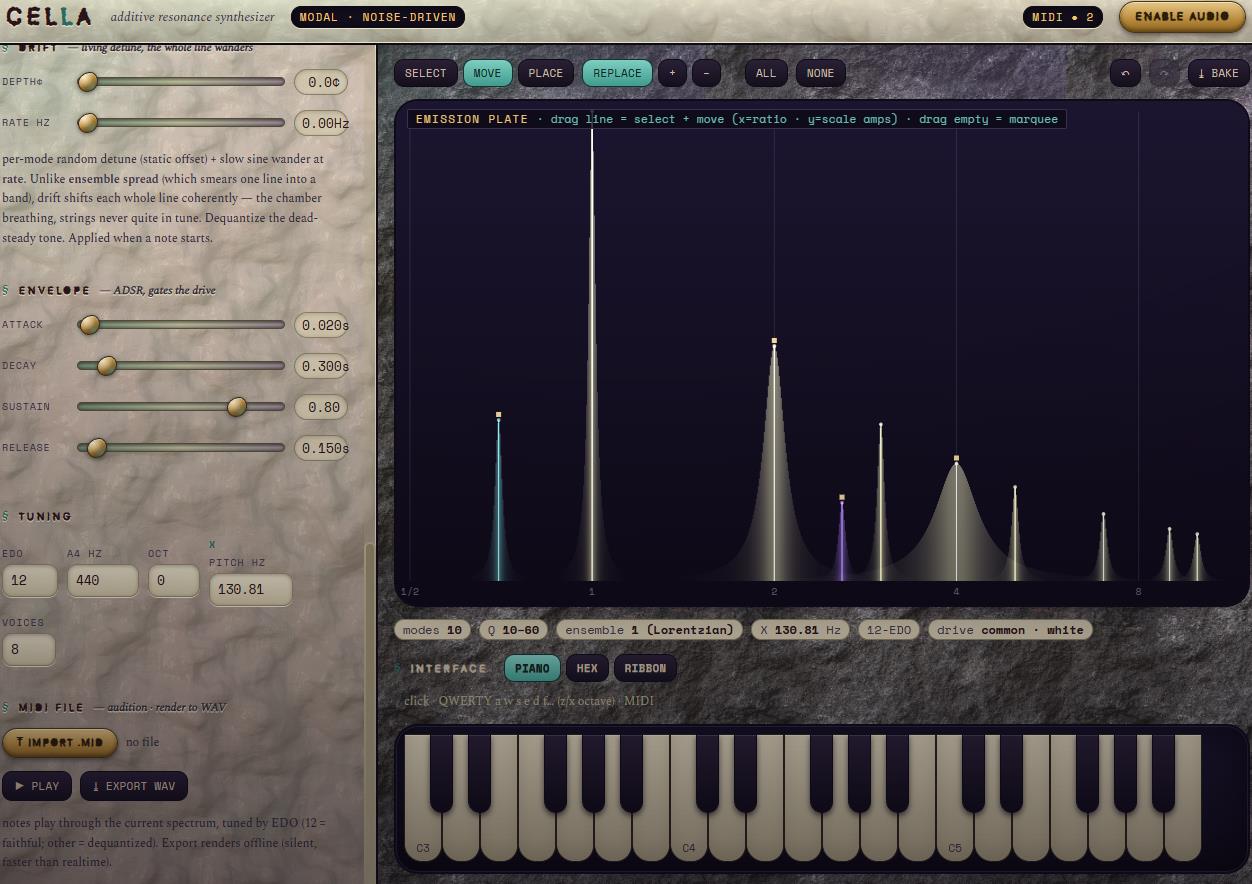Click the rate 0.00Hz value box

(321, 123)
